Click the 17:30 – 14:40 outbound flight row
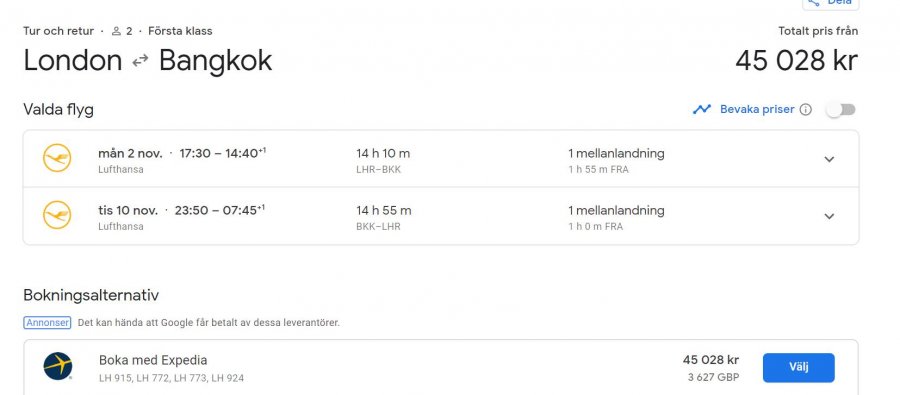 [441, 159]
